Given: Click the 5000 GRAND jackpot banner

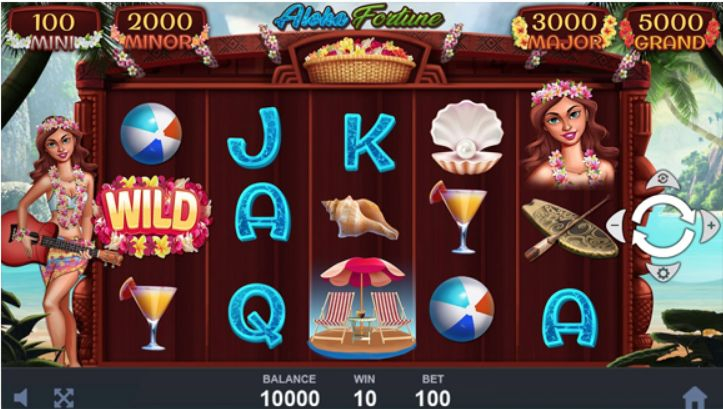Looking at the screenshot, I should (670, 30).
